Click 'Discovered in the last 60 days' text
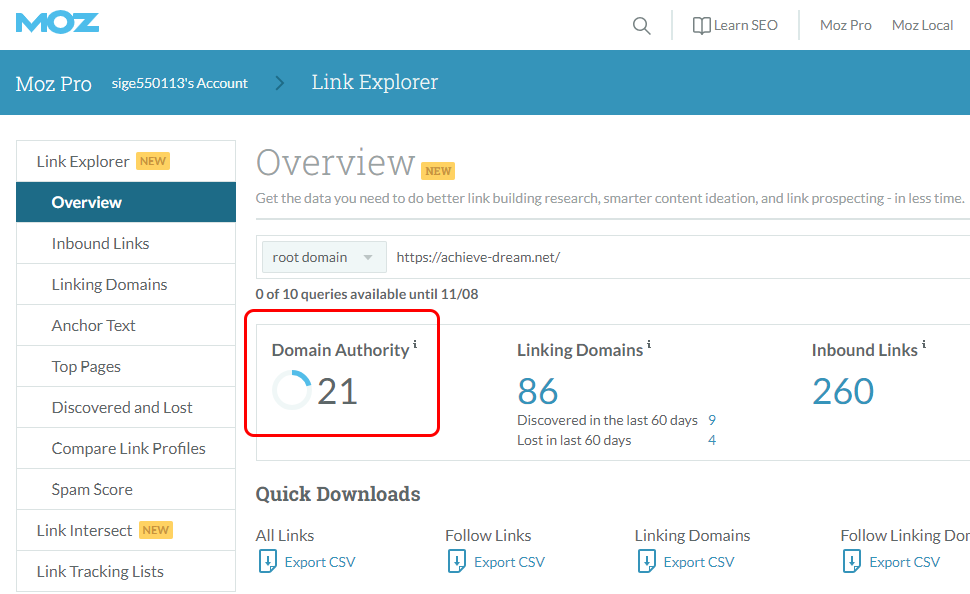This screenshot has width=970, height=594. pos(607,420)
